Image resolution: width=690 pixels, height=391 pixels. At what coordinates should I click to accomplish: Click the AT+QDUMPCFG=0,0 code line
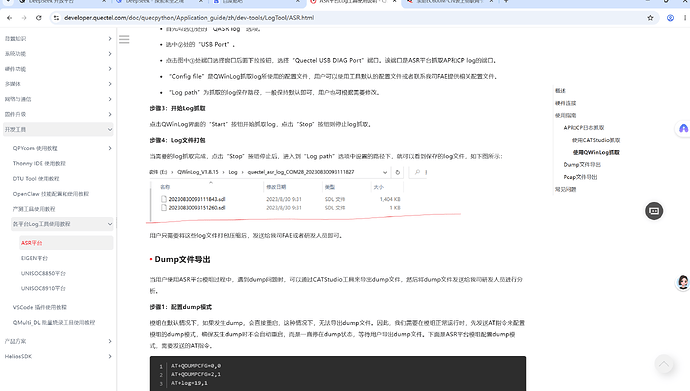pyautogui.click(x=196, y=365)
